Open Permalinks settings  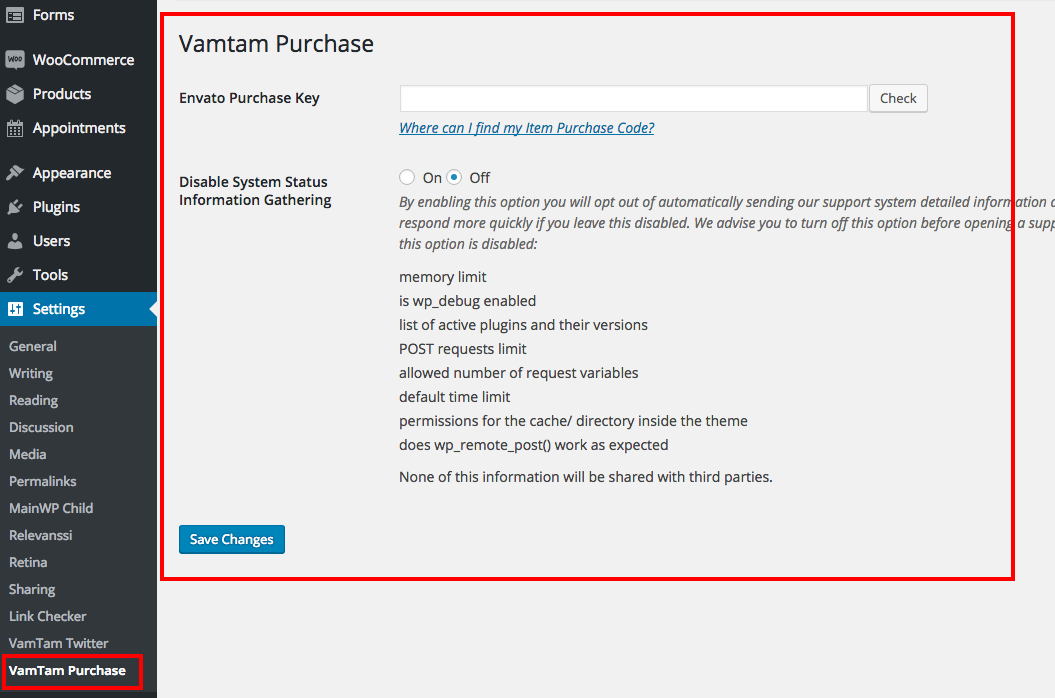point(42,481)
